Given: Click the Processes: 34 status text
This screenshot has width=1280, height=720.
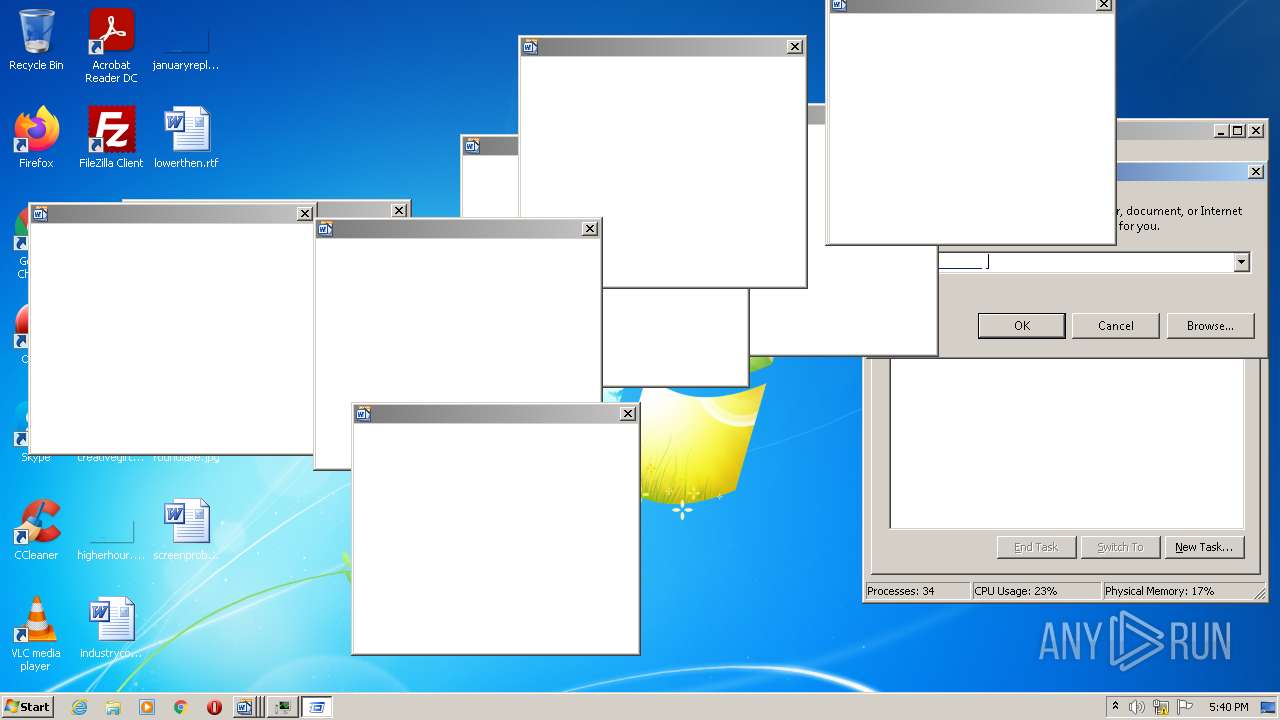Looking at the screenshot, I should coord(901,591).
